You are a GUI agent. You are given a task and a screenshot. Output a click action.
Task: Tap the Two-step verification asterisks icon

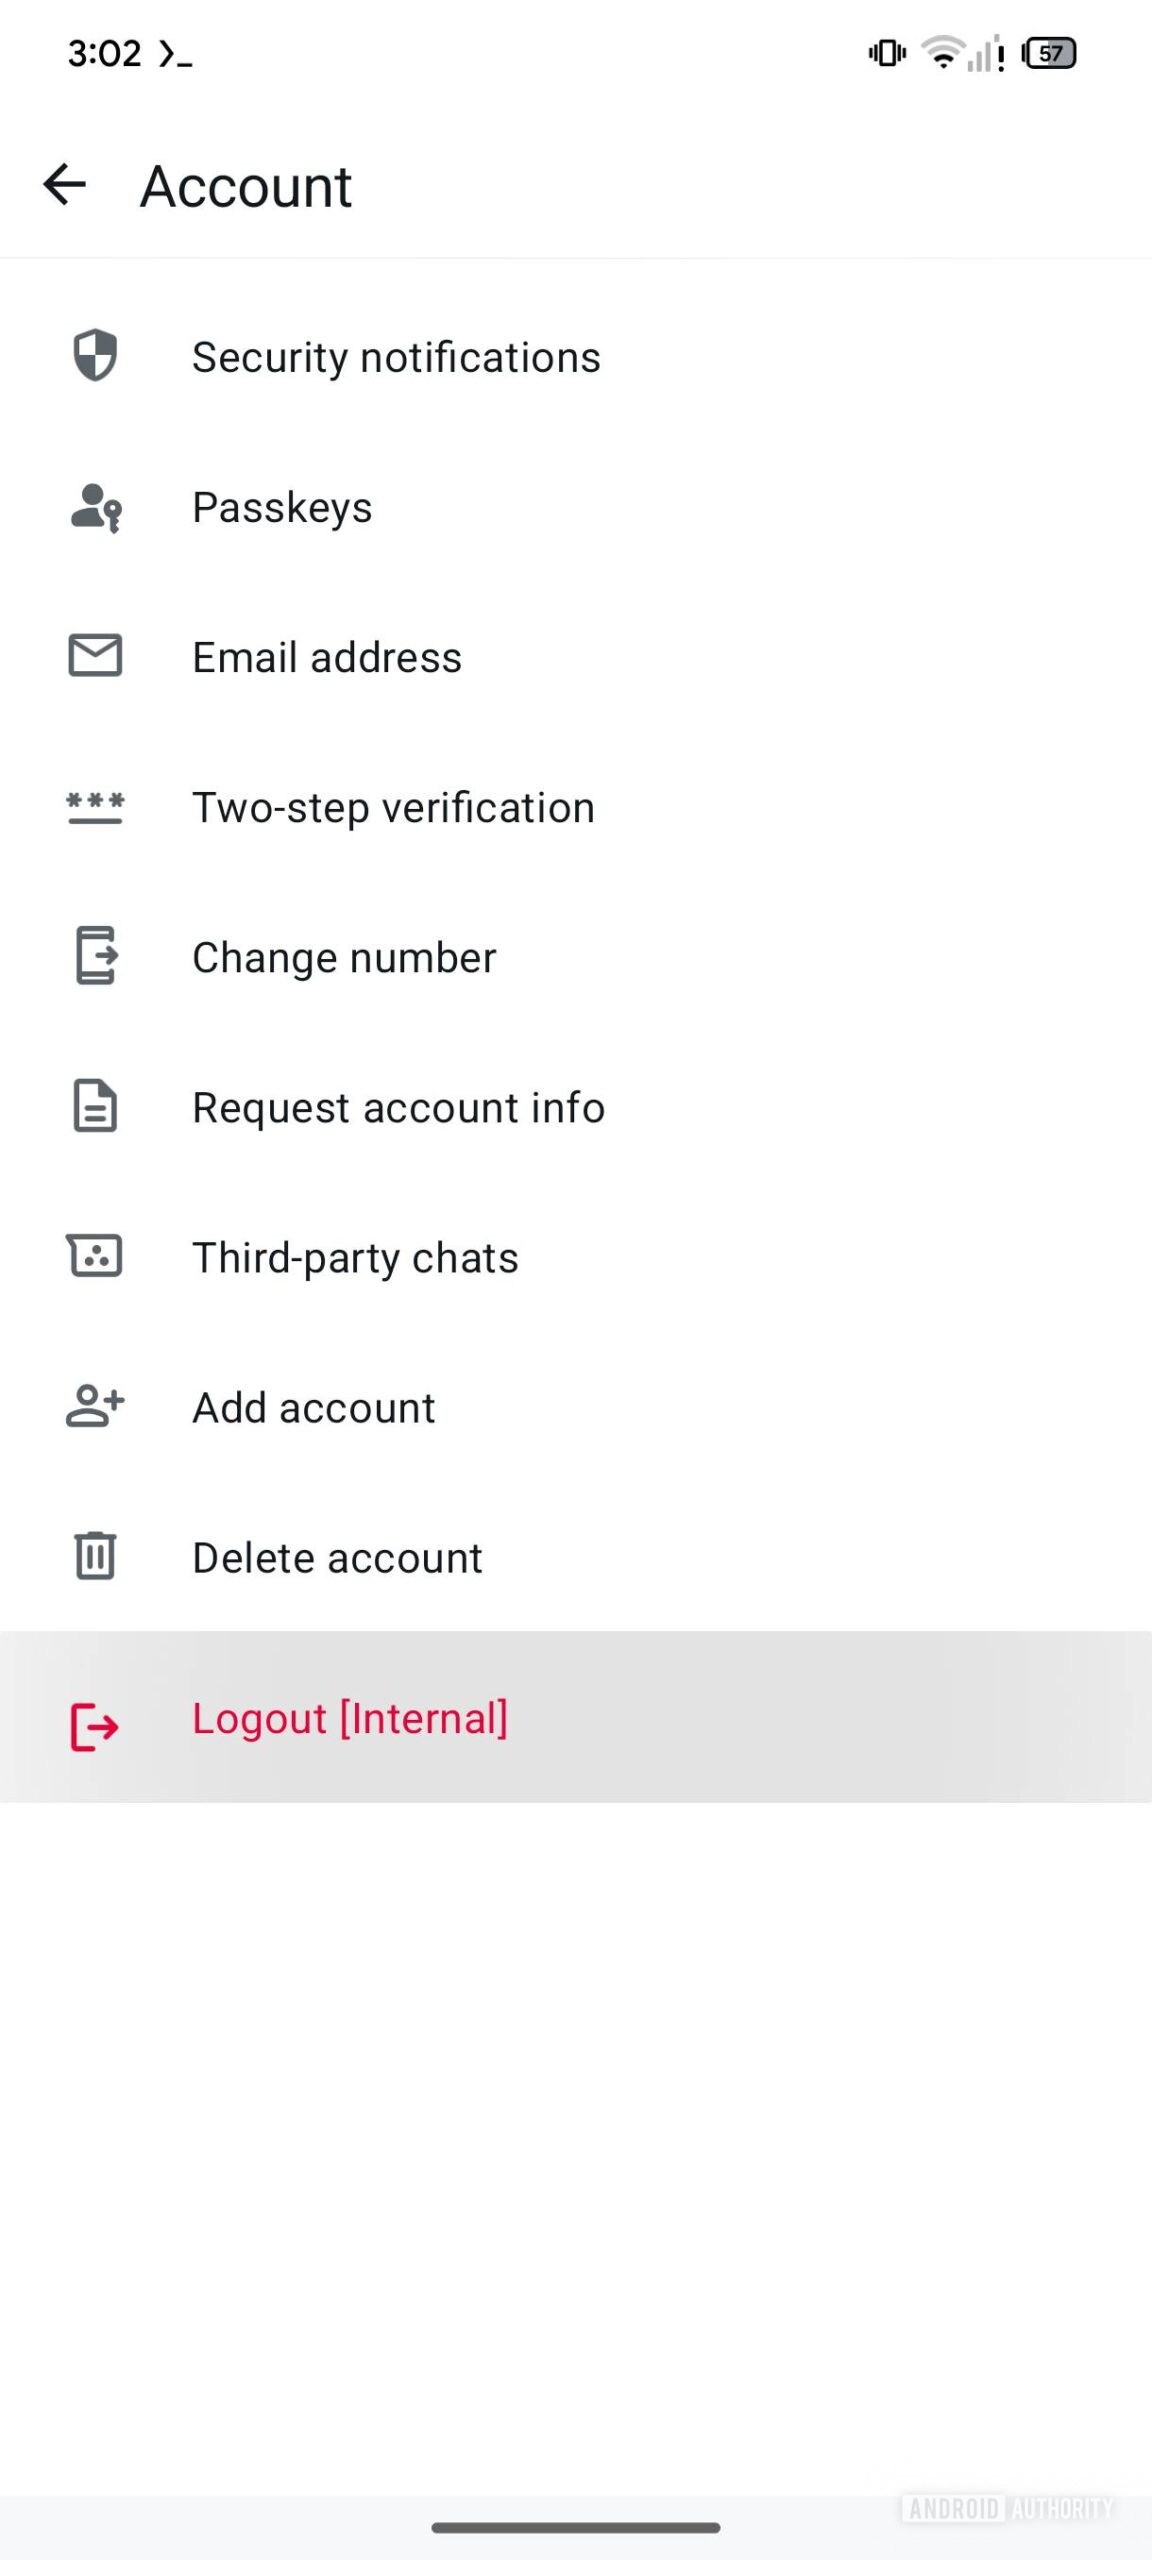coord(95,807)
